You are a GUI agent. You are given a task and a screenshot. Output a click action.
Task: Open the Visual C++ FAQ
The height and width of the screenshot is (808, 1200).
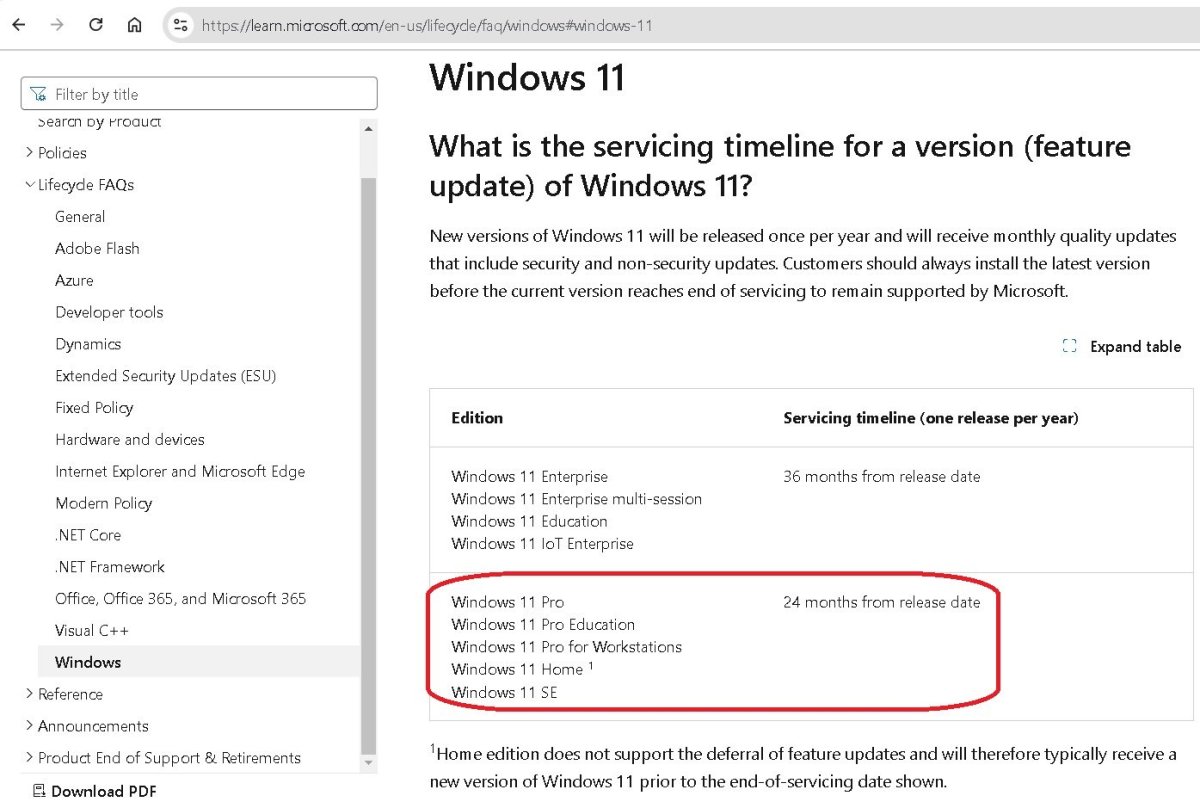[x=92, y=631]
